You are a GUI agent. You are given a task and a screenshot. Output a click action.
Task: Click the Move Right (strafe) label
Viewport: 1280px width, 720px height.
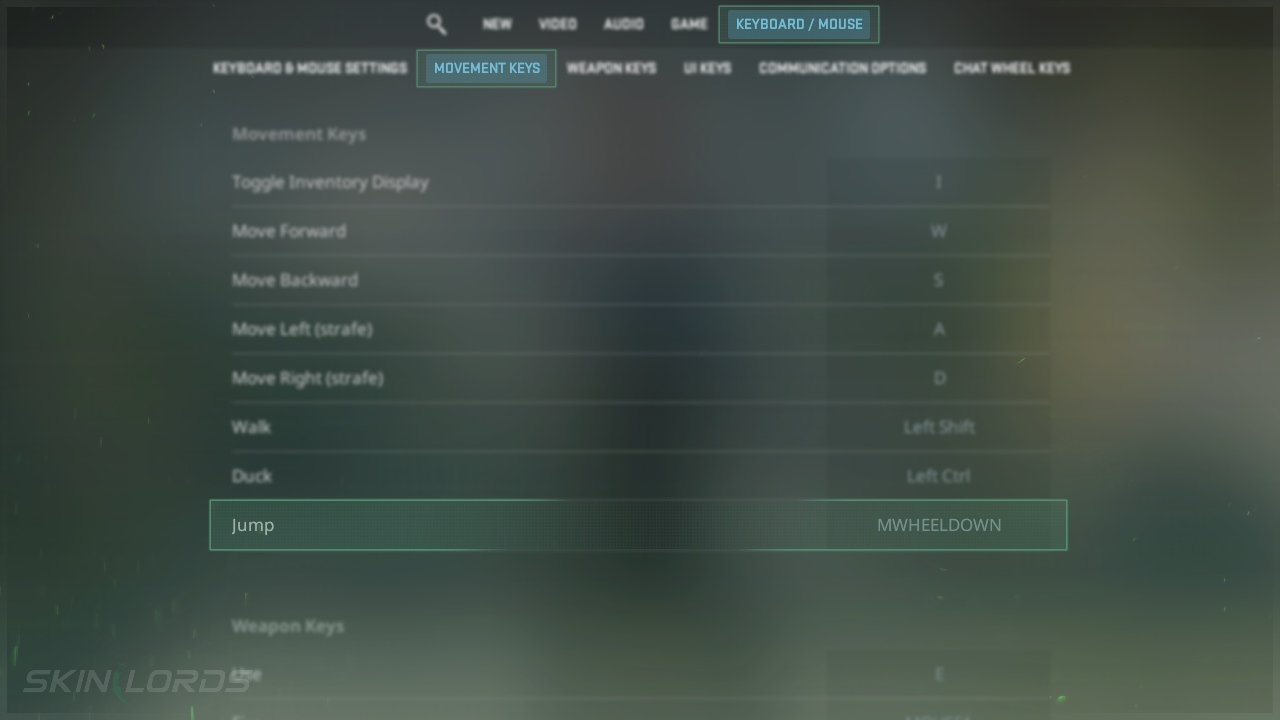click(308, 378)
